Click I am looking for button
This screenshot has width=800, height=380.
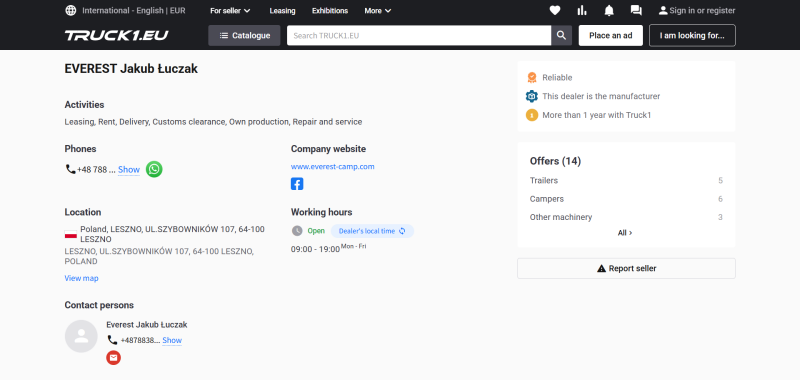[692, 36]
